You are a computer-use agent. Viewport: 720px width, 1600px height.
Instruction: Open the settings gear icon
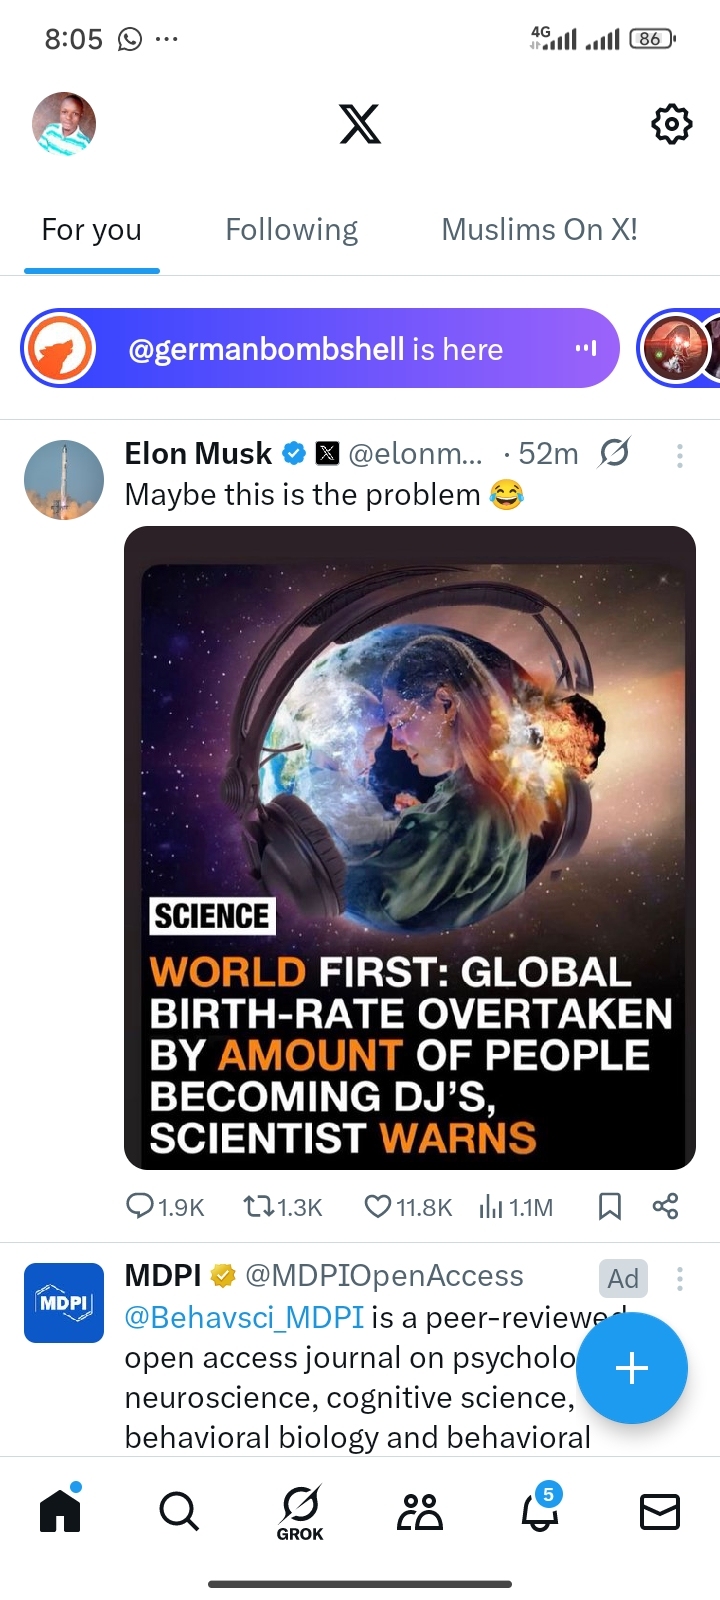pos(671,124)
